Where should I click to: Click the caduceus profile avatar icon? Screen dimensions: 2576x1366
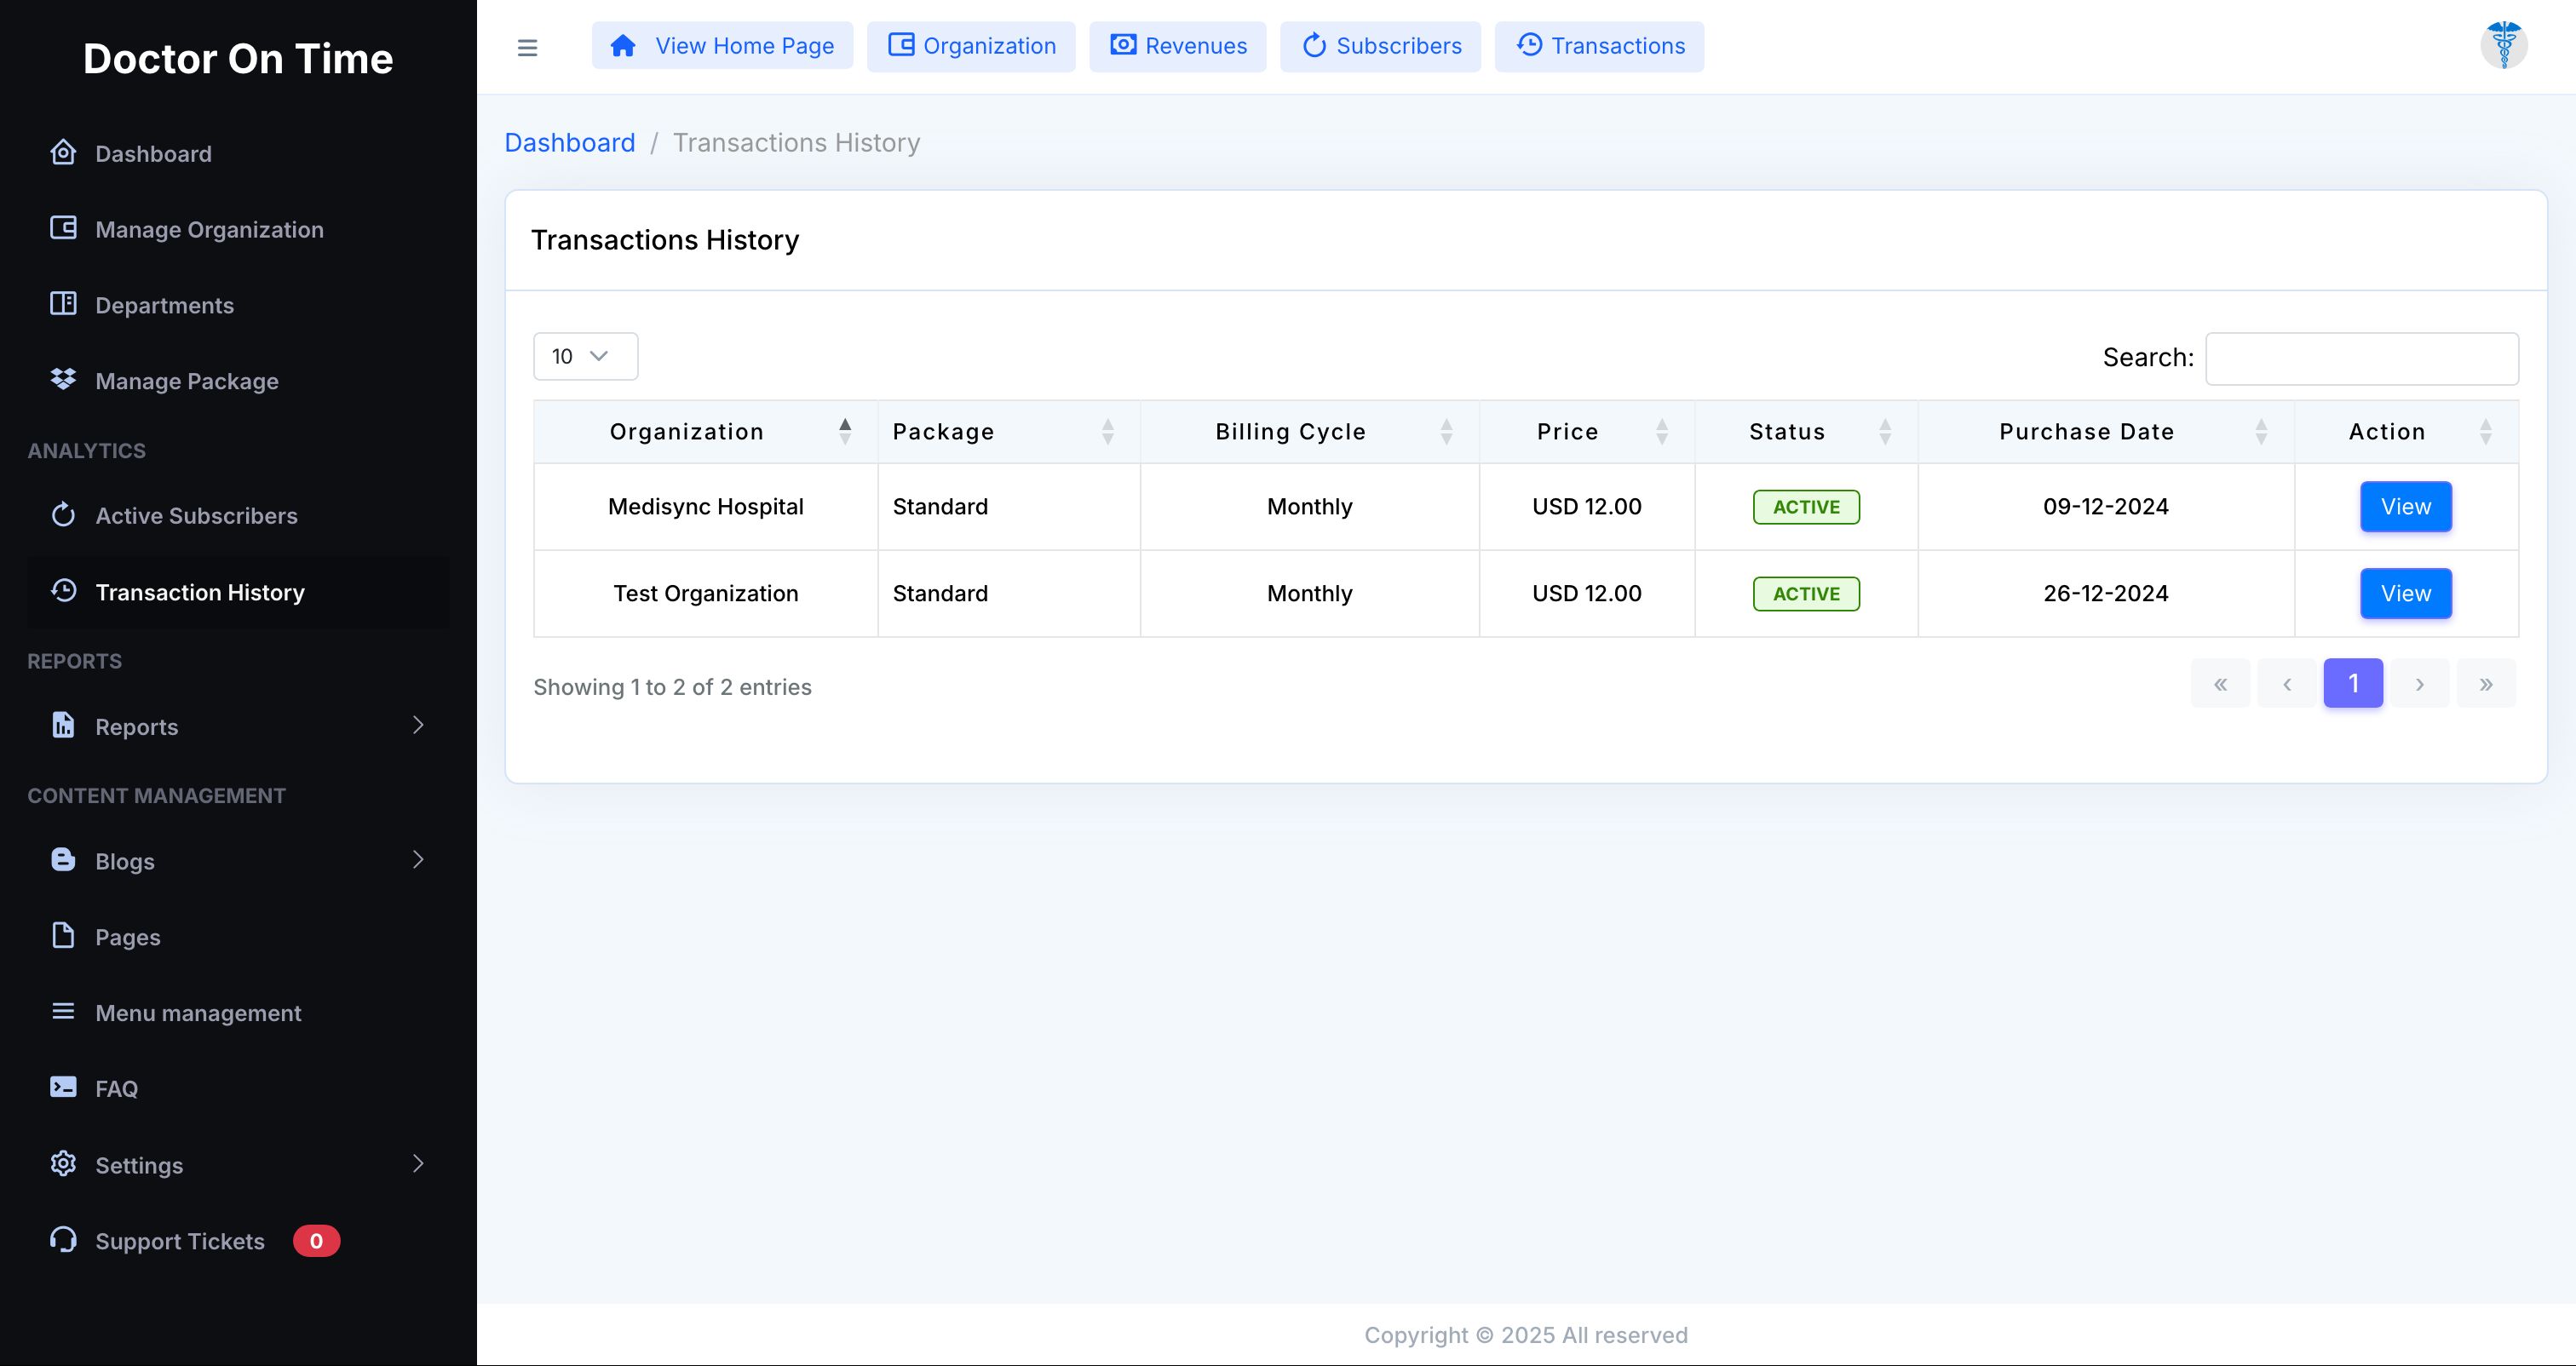(x=2503, y=45)
